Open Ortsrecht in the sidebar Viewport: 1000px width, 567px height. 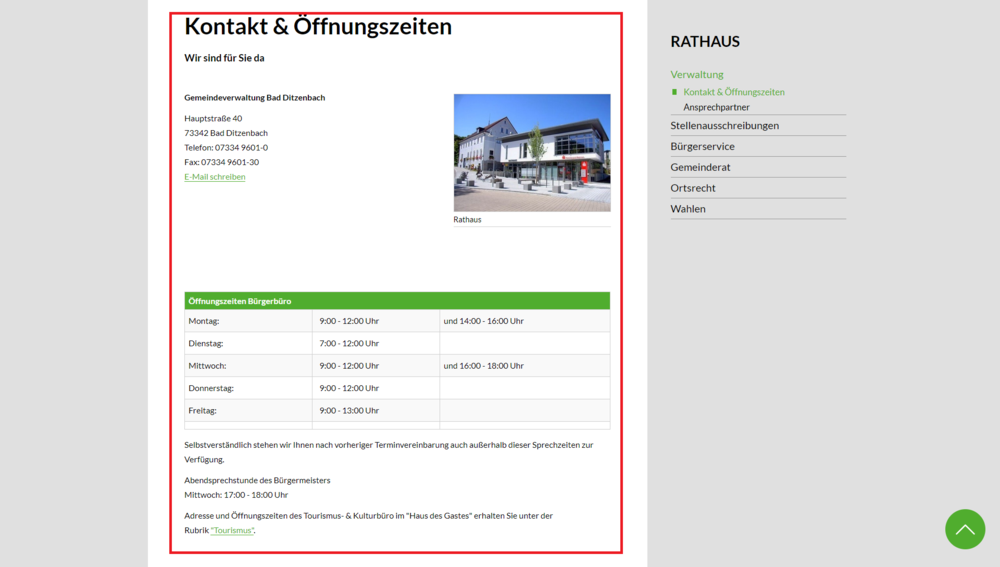[693, 188]
